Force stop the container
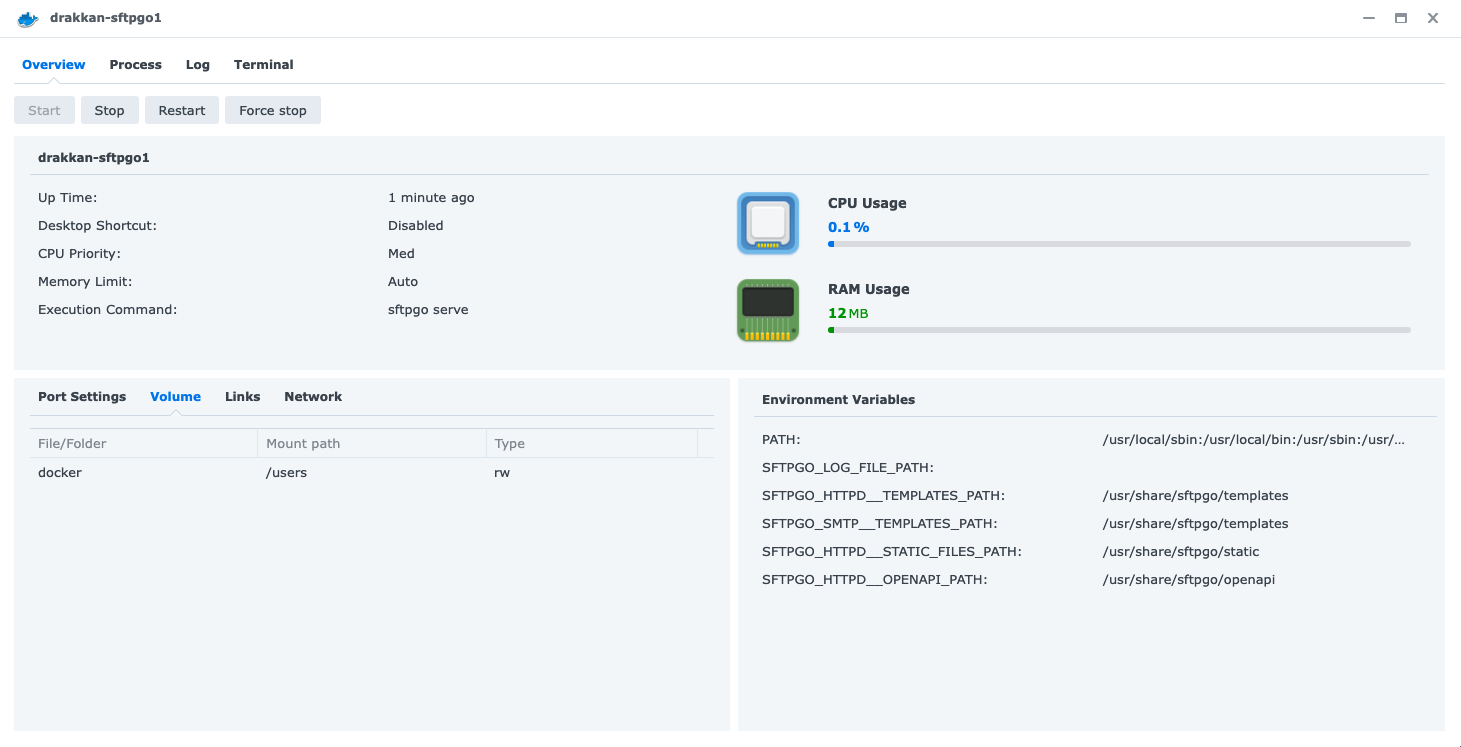This screenshot has width=1461, height=747. coord(273,110)
